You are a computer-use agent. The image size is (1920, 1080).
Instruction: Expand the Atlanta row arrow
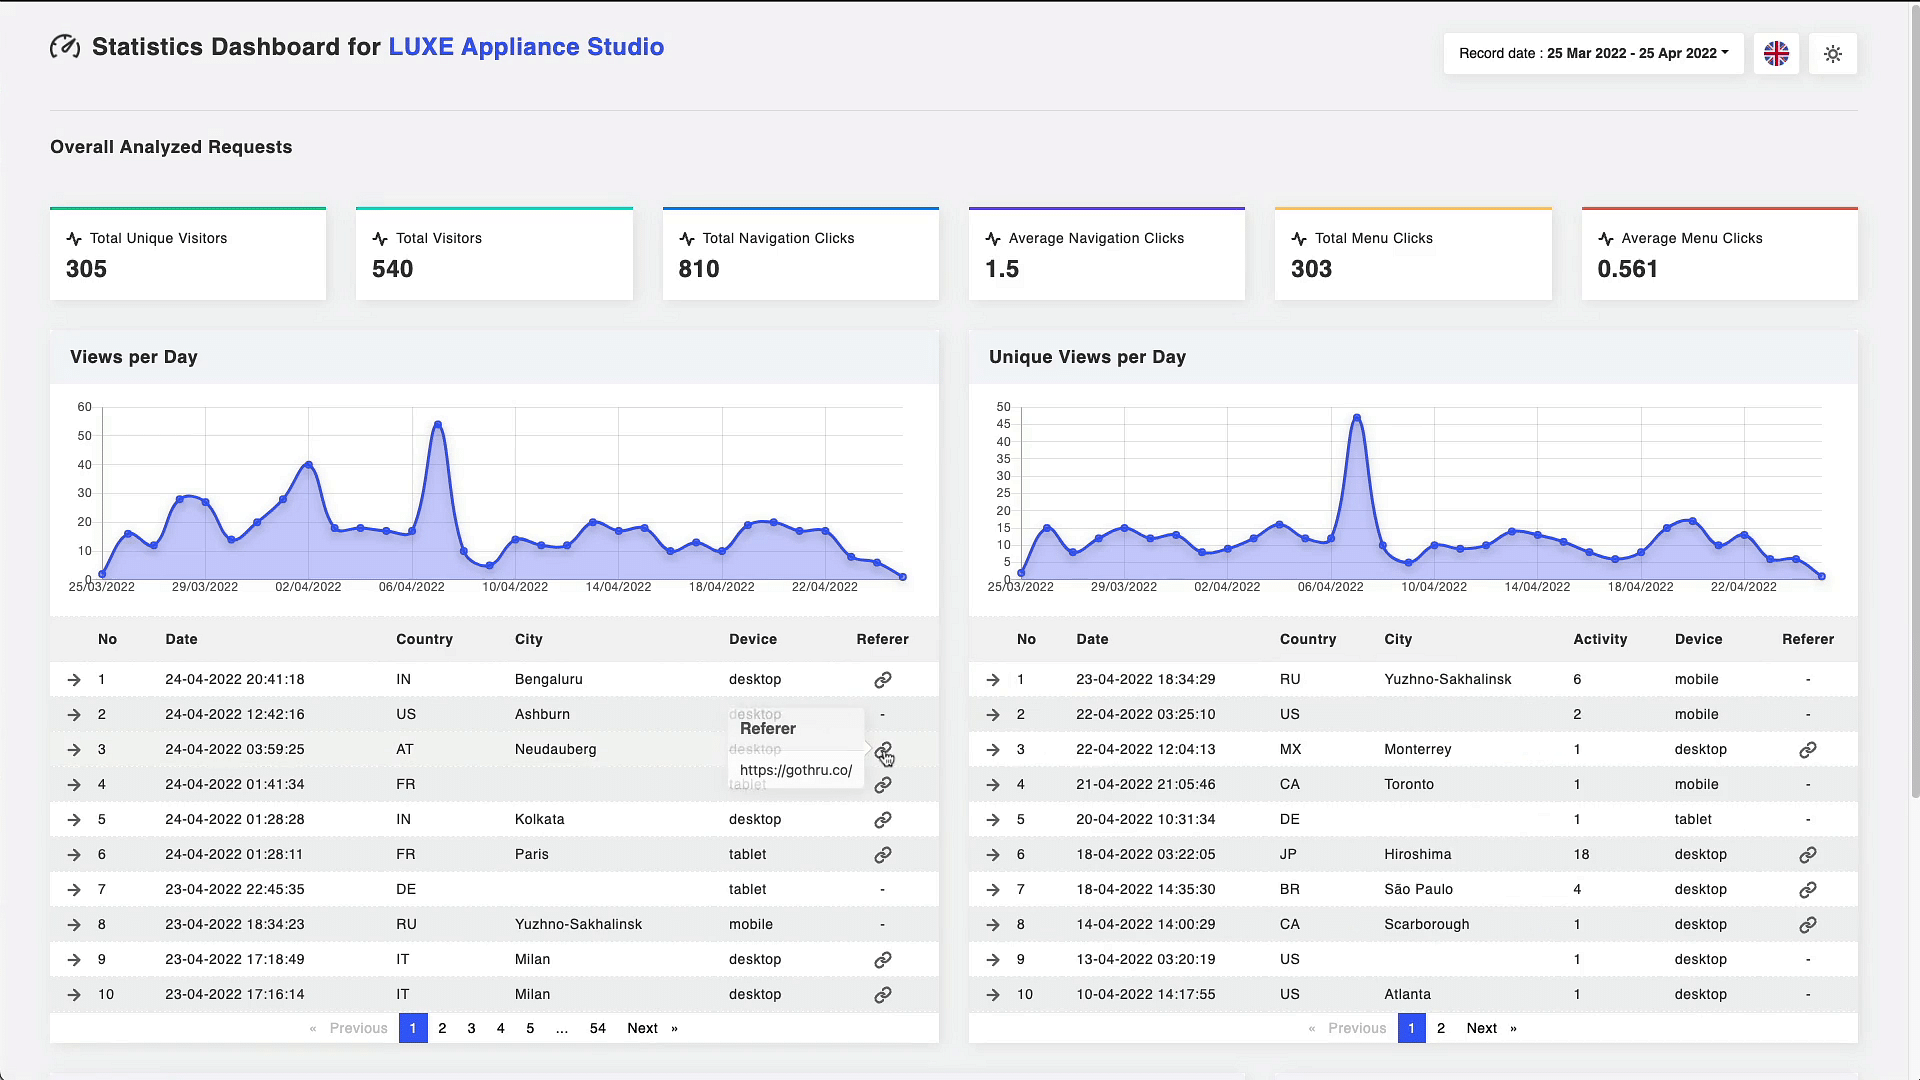pyautogui.click(x=993, y=995)
